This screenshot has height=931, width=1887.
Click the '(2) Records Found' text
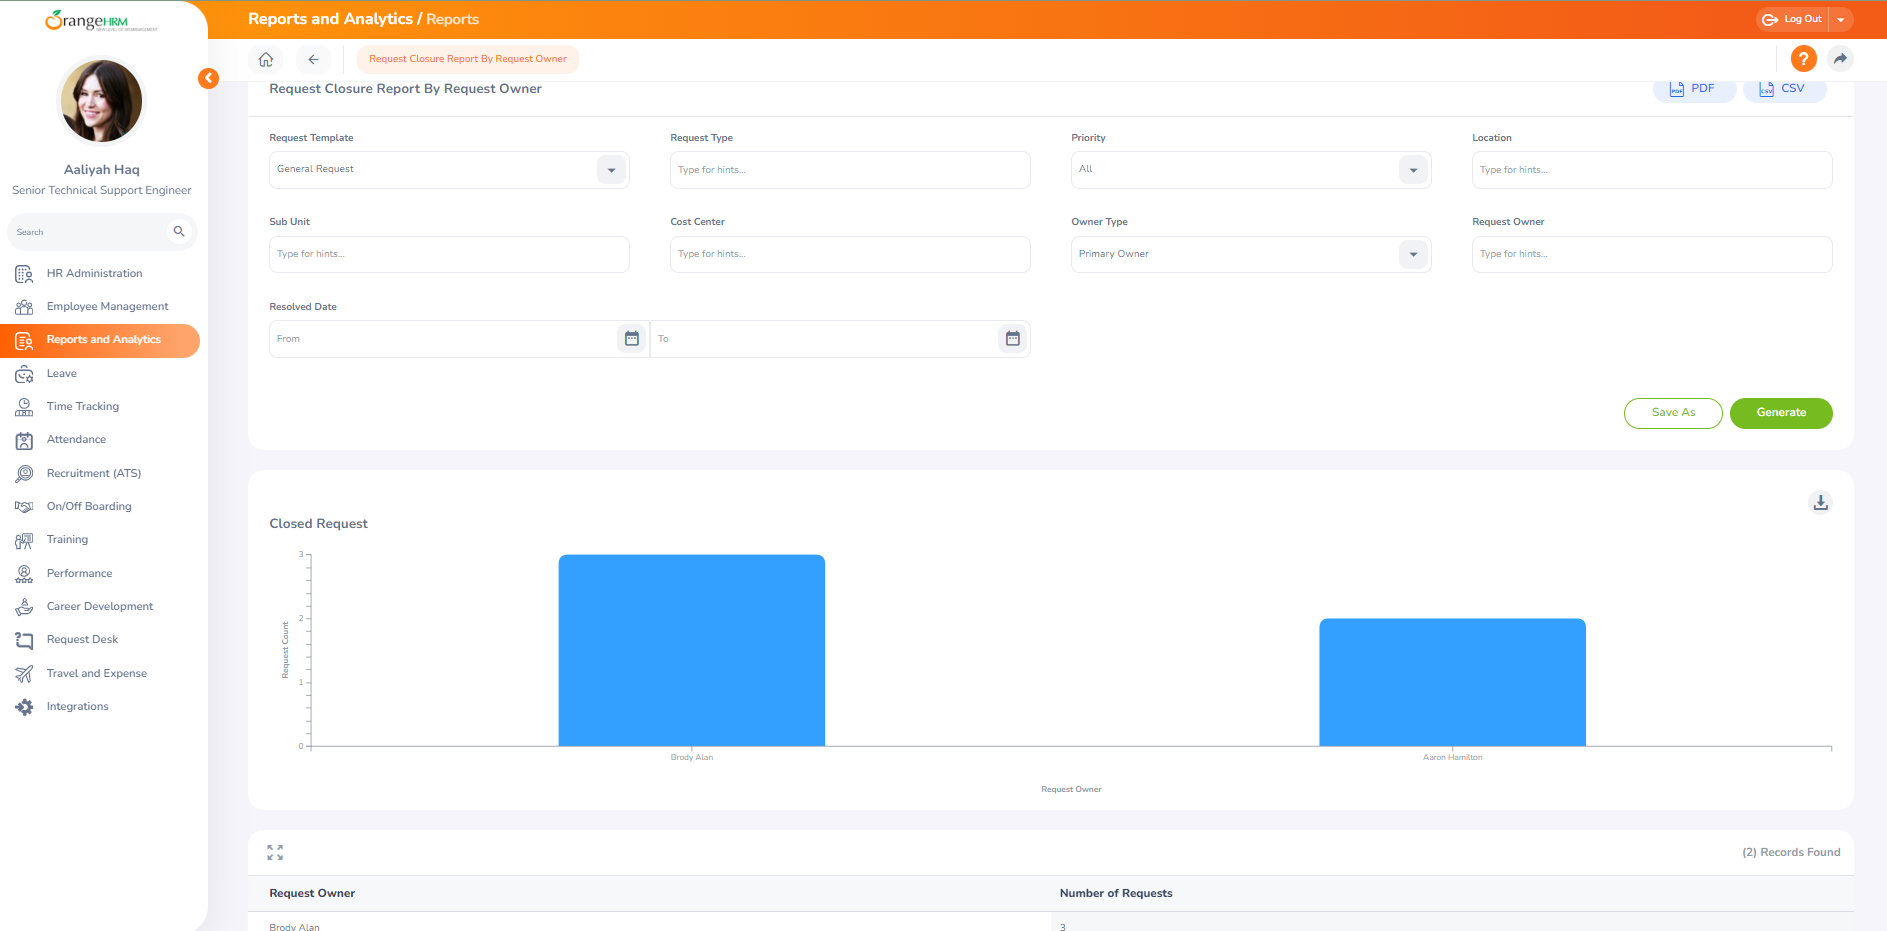pos(1791,853)
